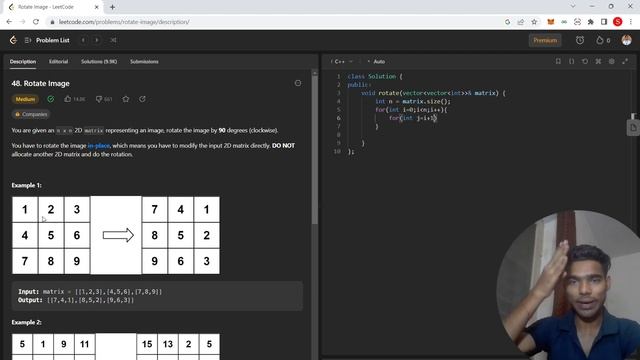Open the LeetCode logo home link
Image resolution: width=640 pixels, height=360 pixels.
[x=13, y=40]
